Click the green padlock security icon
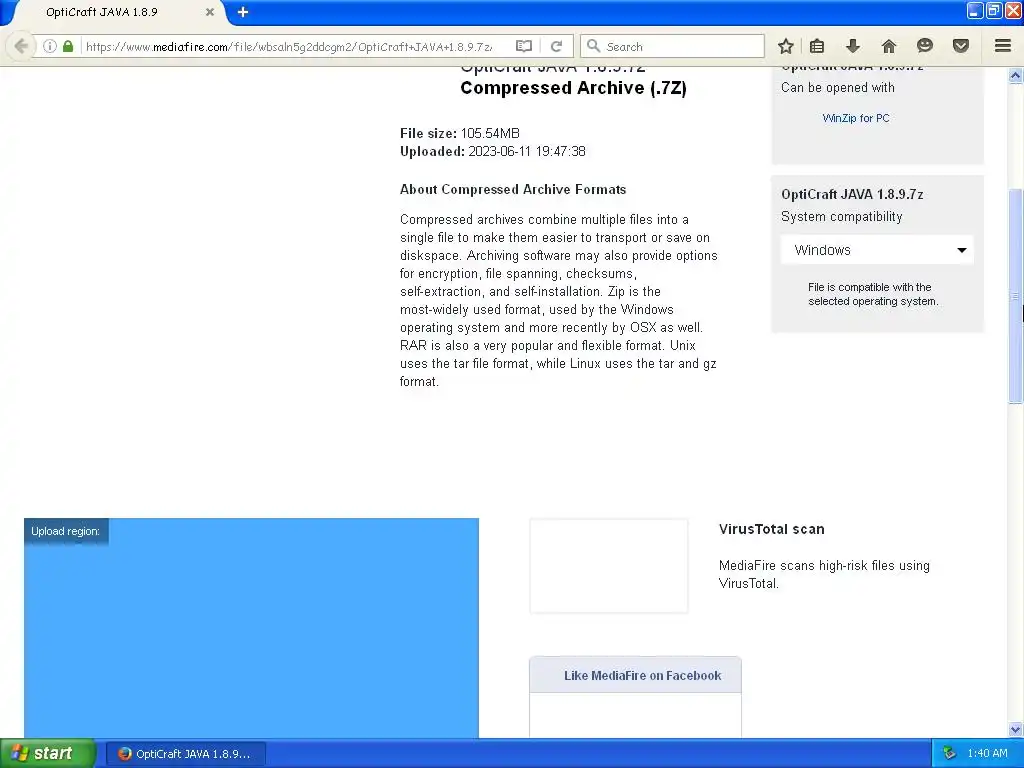The height and width of the screenshot is (768, 1024). (x=68, y=46)
